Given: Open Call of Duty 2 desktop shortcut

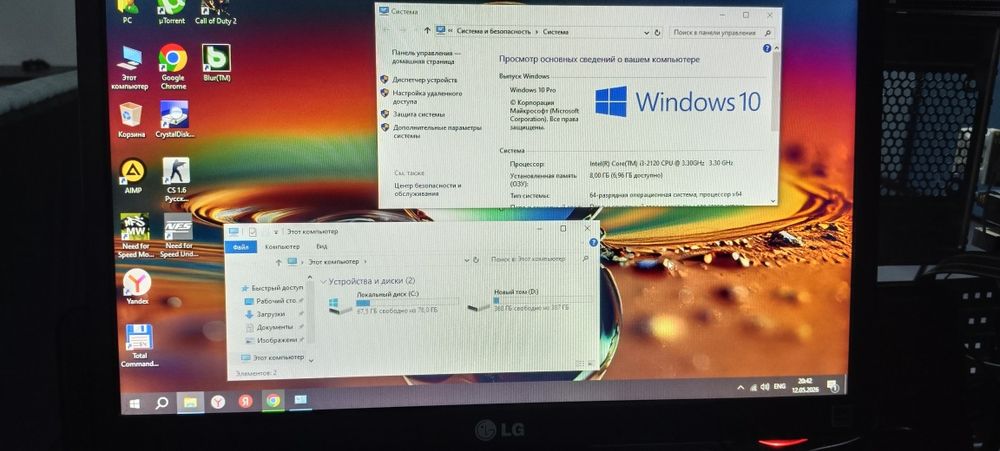Looking at the screenshot, I should pos(215,11).
